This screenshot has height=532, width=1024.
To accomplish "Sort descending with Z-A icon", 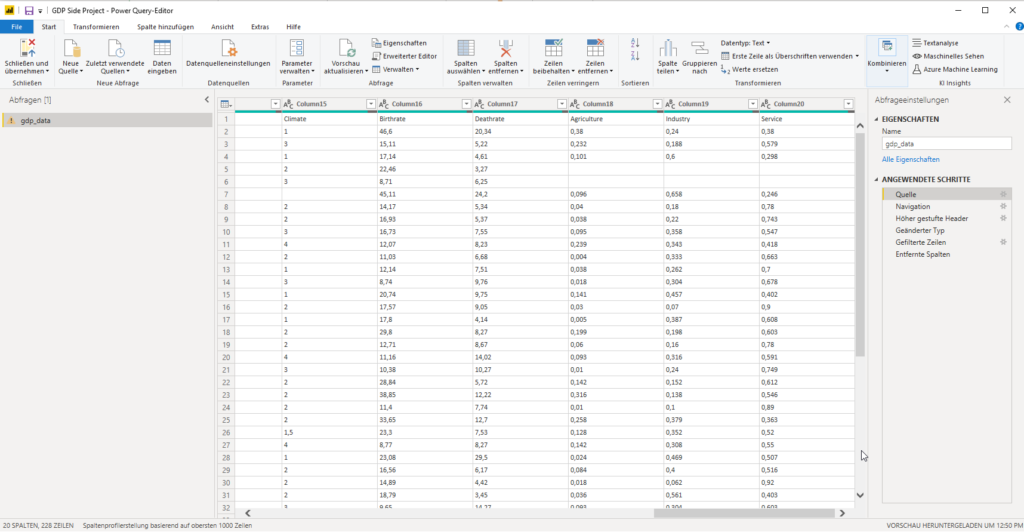I will tap(635, 56).
